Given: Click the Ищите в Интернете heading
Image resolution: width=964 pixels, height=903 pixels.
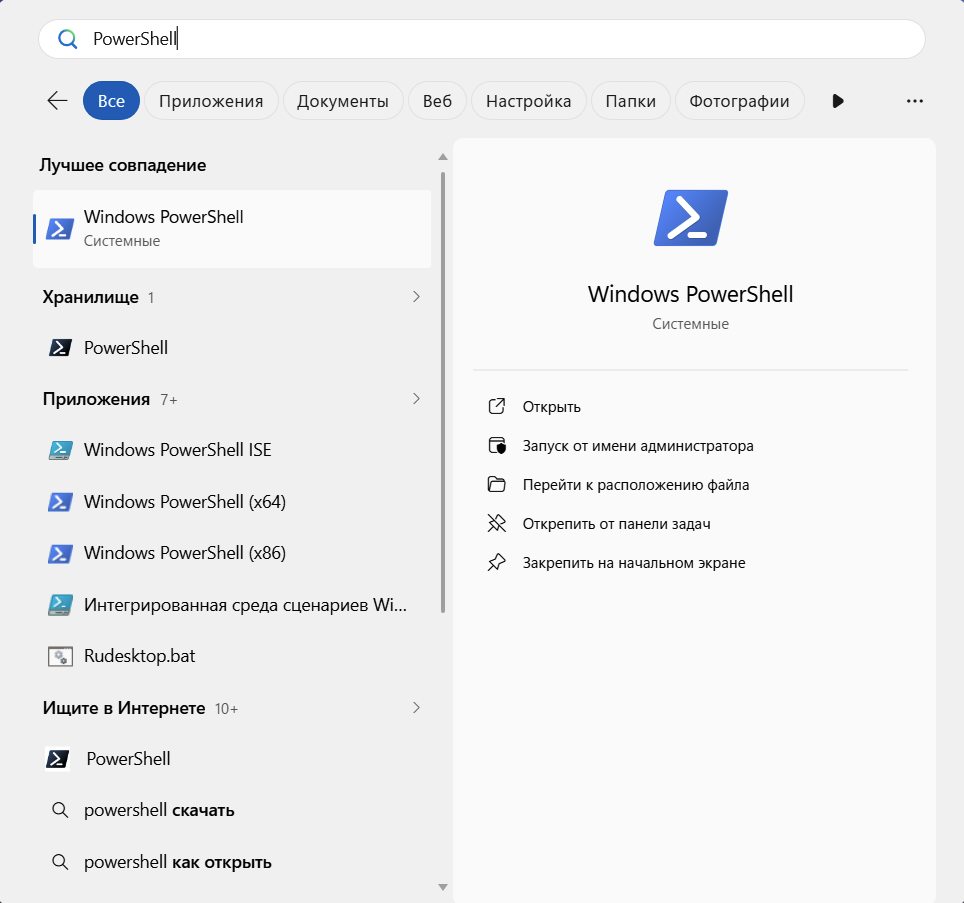Looking at the screenshot, I should [124, 708].
